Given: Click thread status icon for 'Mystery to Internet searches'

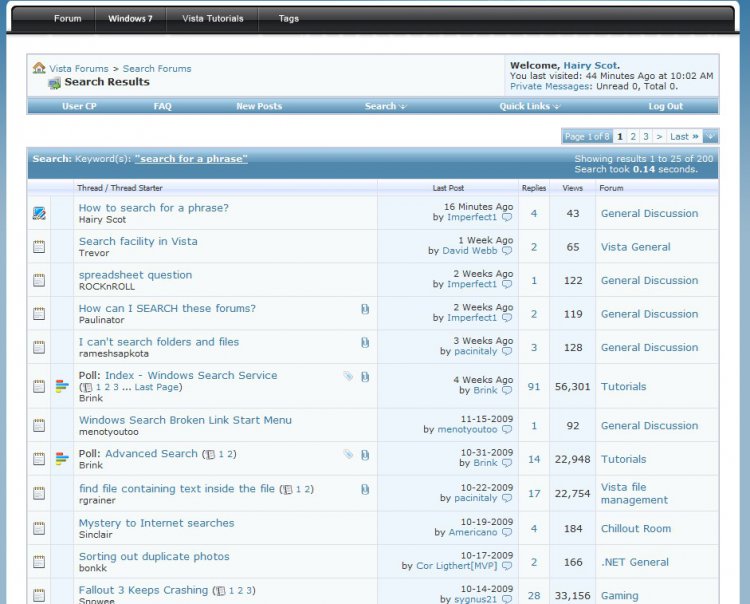Looking at the screenshot, I should [x=39, y=528].
